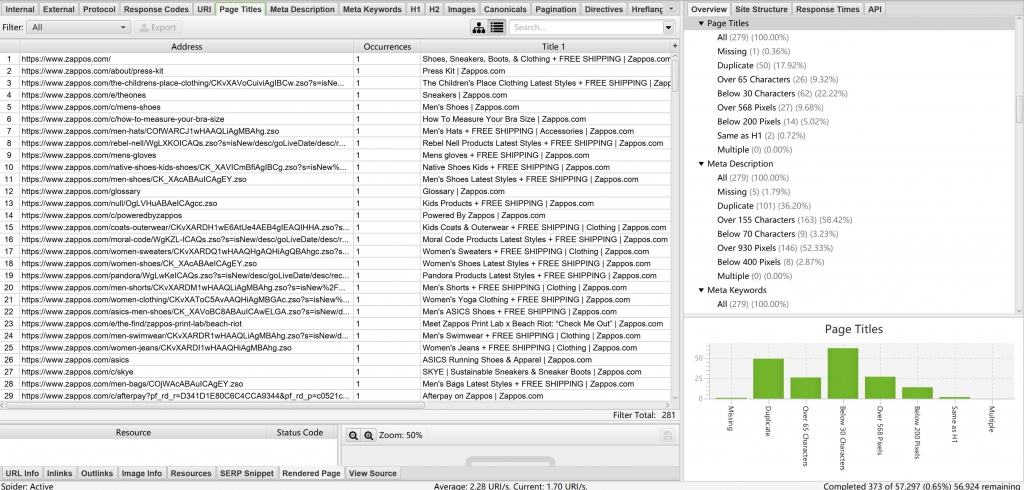The width and height of the screenshot is (1024, 490).
Task: Open the search options dropdown arrow
Action: (x=668, y=27)
